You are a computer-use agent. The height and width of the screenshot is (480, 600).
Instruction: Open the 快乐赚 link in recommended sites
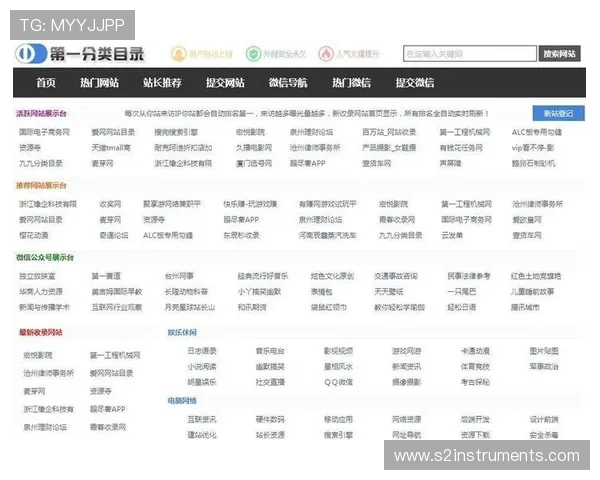tap(250, 204)
